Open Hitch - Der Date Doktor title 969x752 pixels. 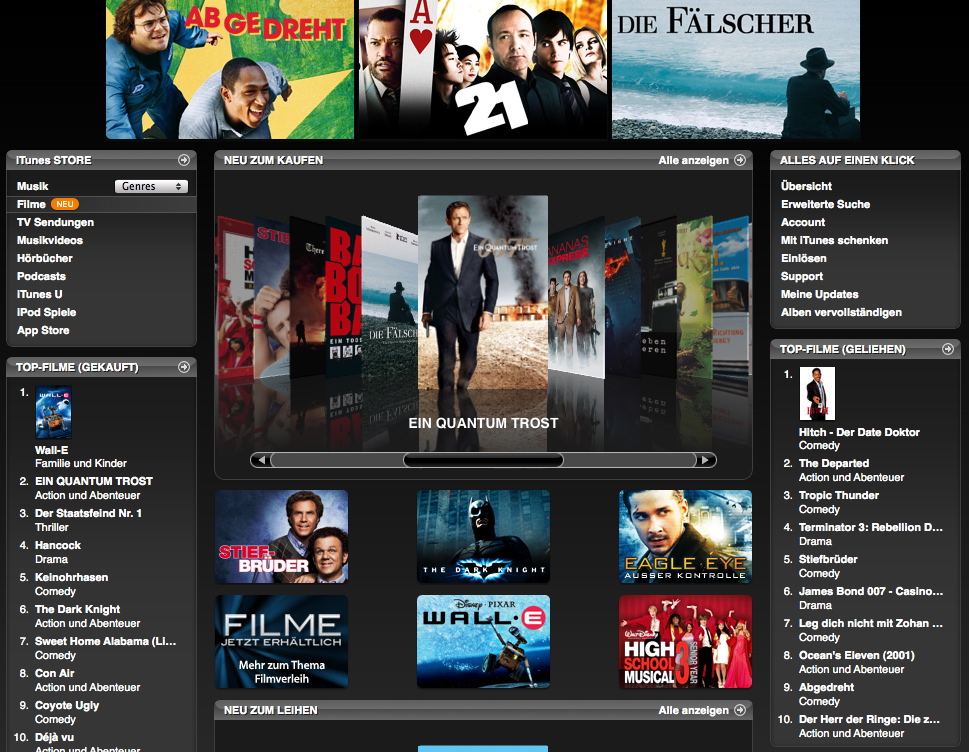pos(859,432)
